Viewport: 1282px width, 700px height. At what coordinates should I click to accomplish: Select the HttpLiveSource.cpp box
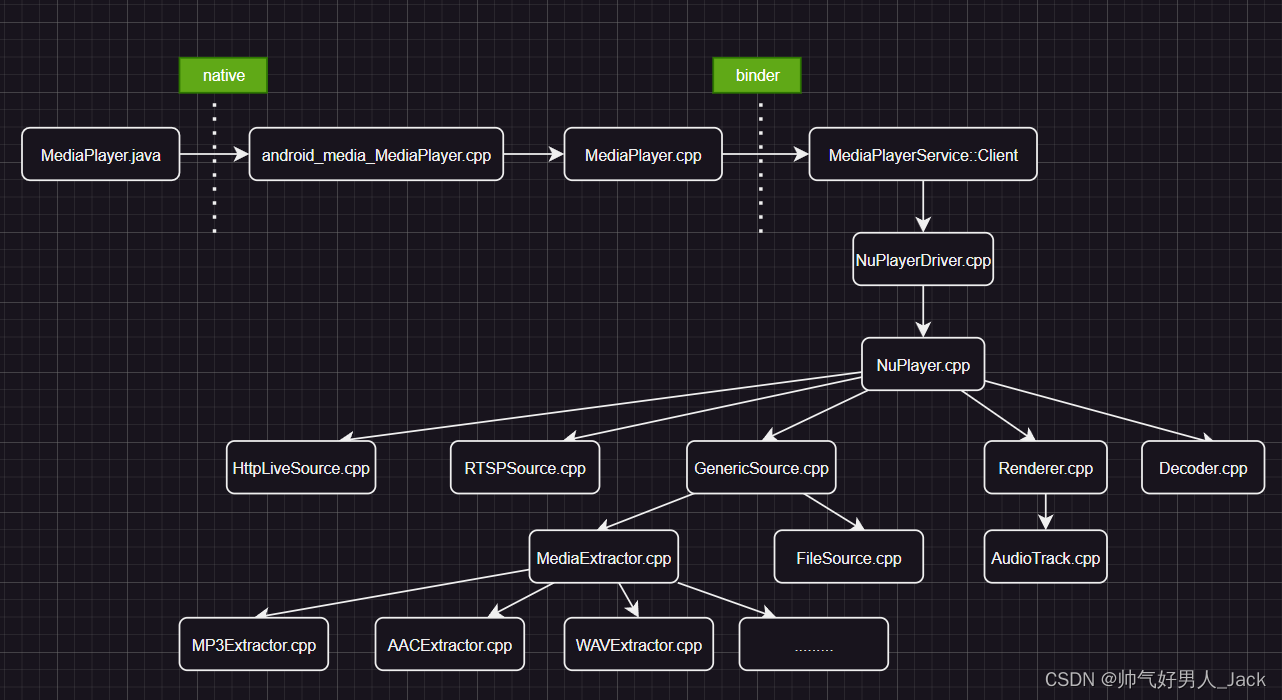[301, 467]
